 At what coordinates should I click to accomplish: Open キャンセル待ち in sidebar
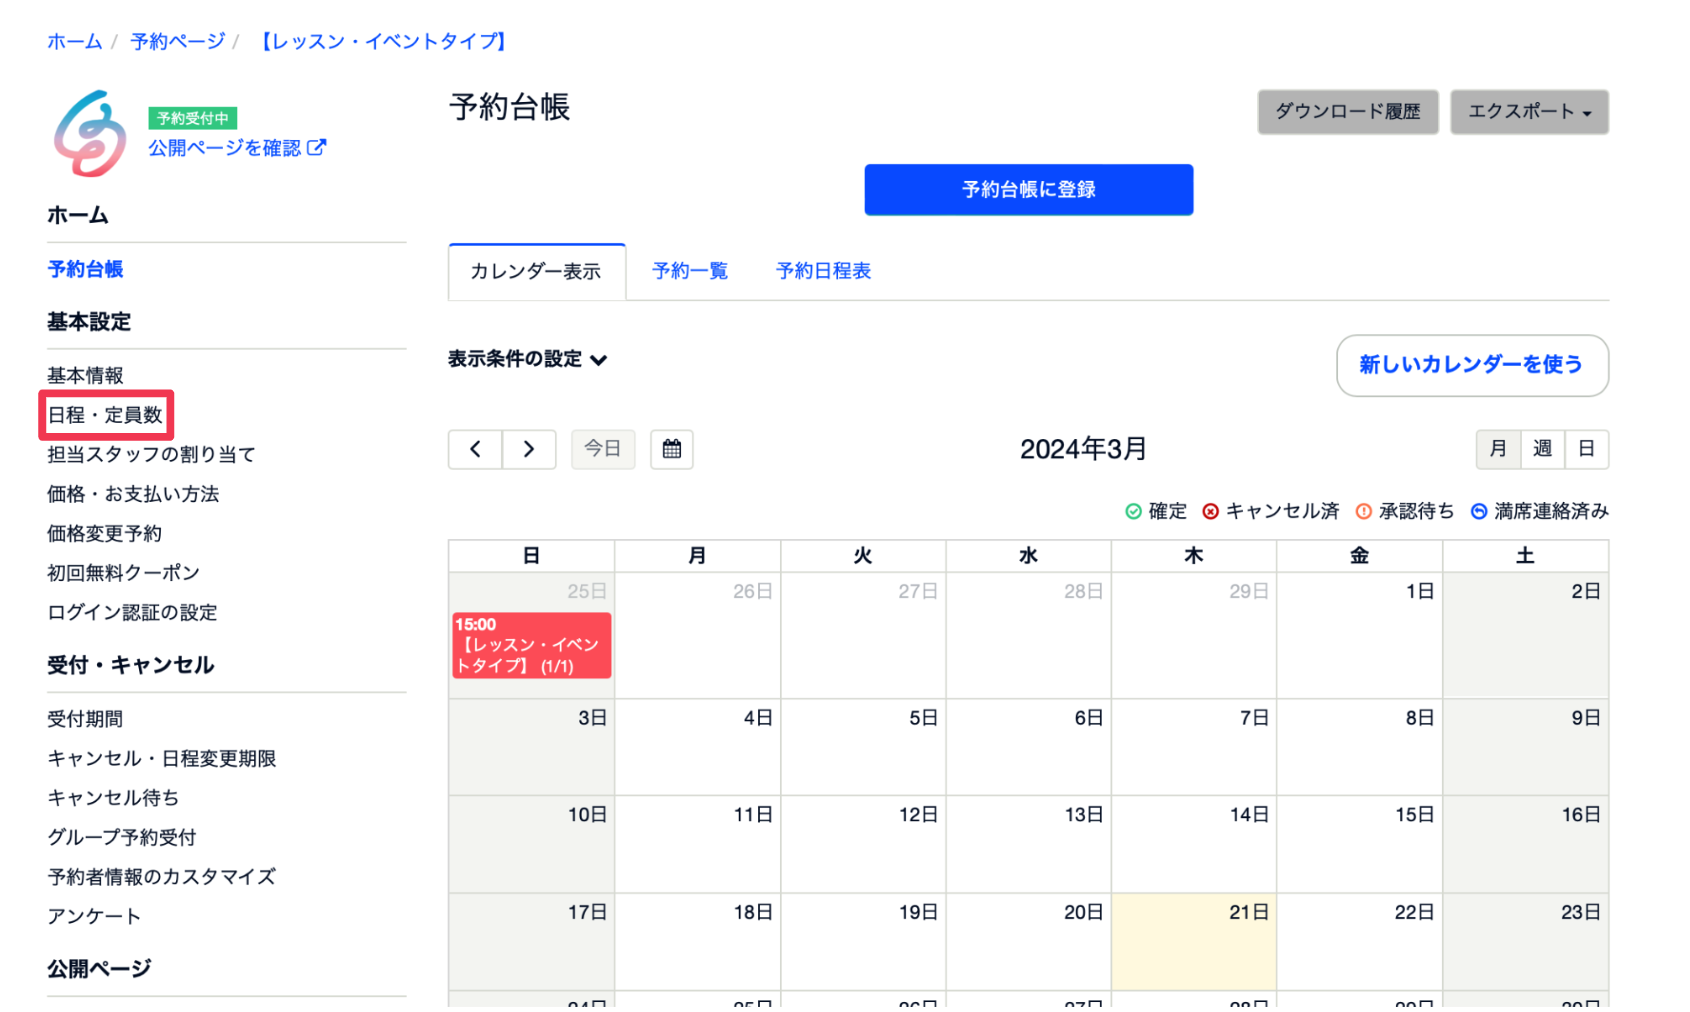click(113, 798)
